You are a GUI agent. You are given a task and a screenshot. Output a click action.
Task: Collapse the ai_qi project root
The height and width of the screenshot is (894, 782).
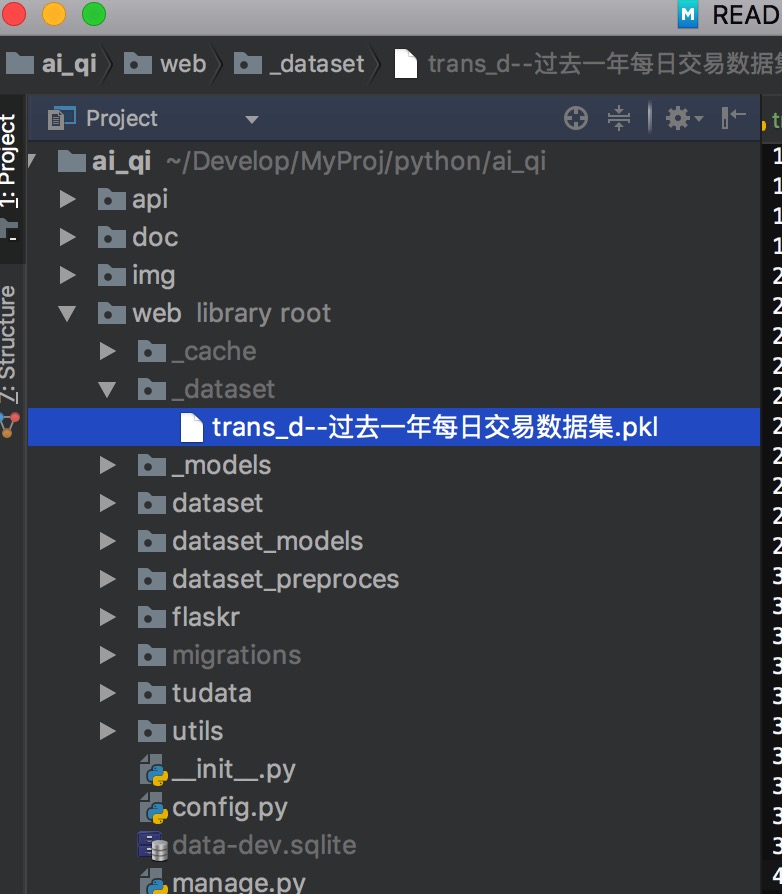point(32,161)
